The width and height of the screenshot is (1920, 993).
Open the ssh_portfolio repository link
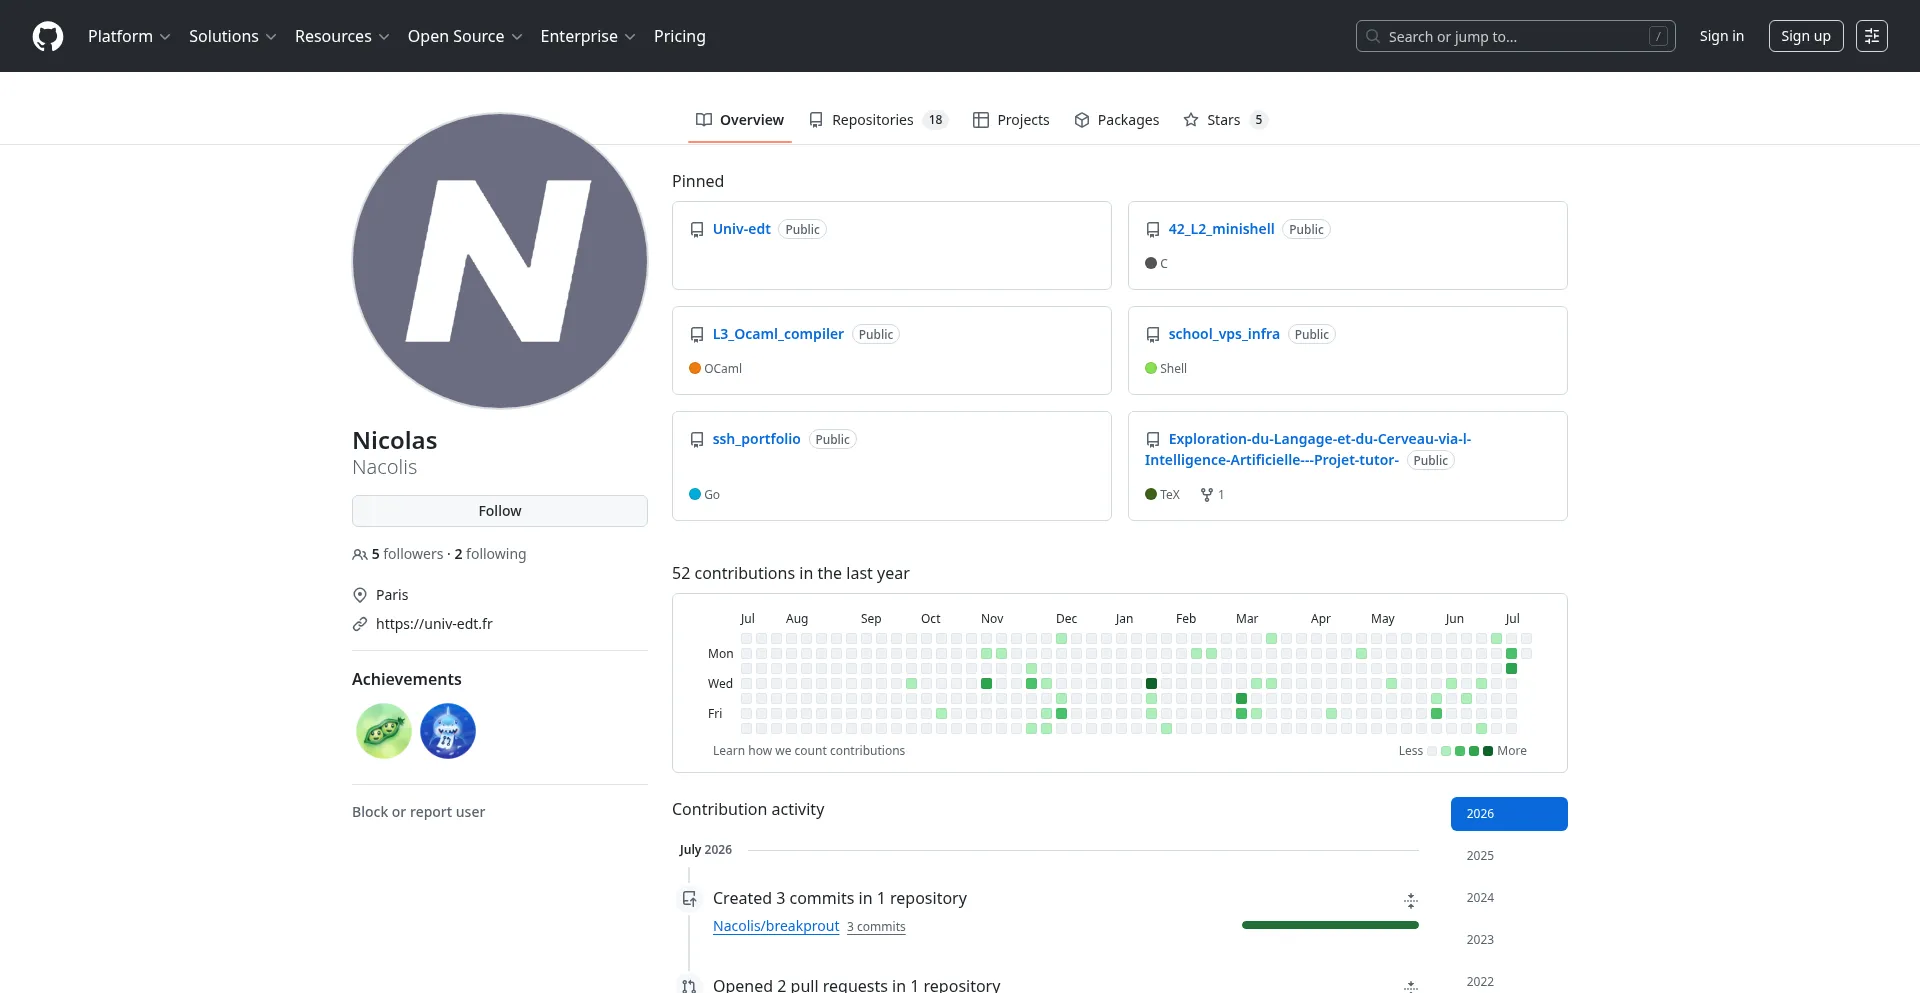(x=756, y=439)
